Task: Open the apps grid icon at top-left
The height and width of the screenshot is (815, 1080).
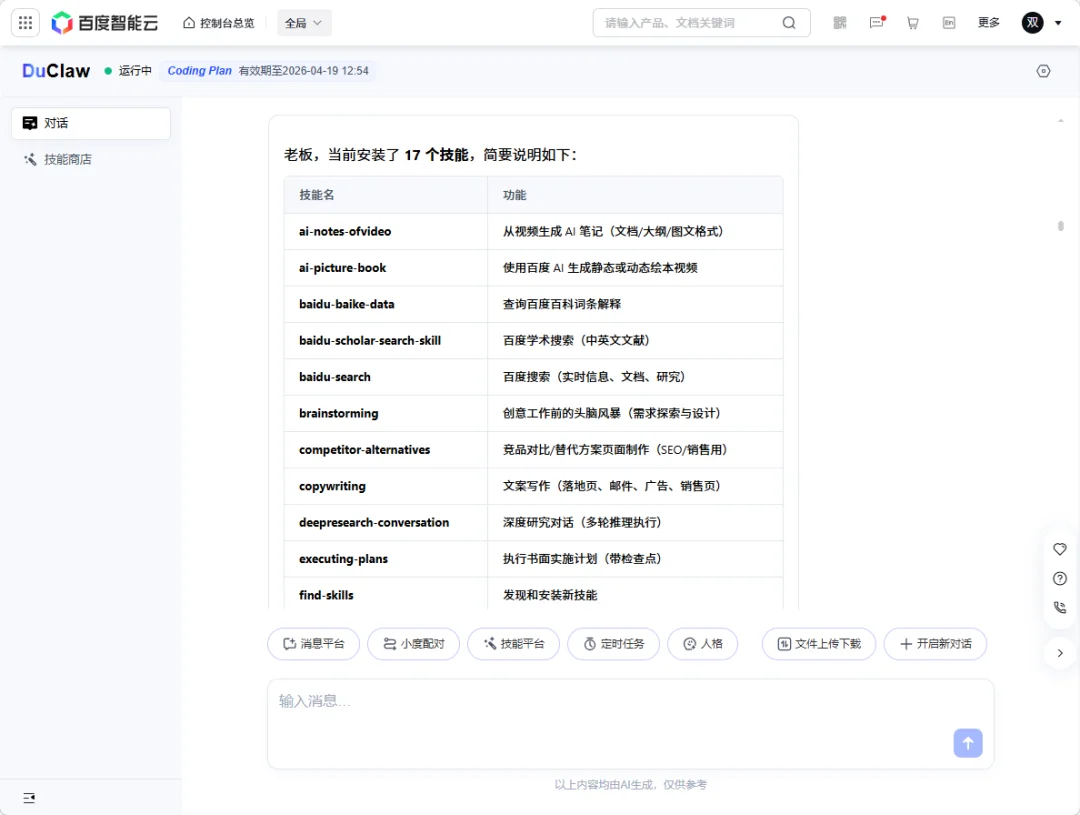Action: pos(25,22)
